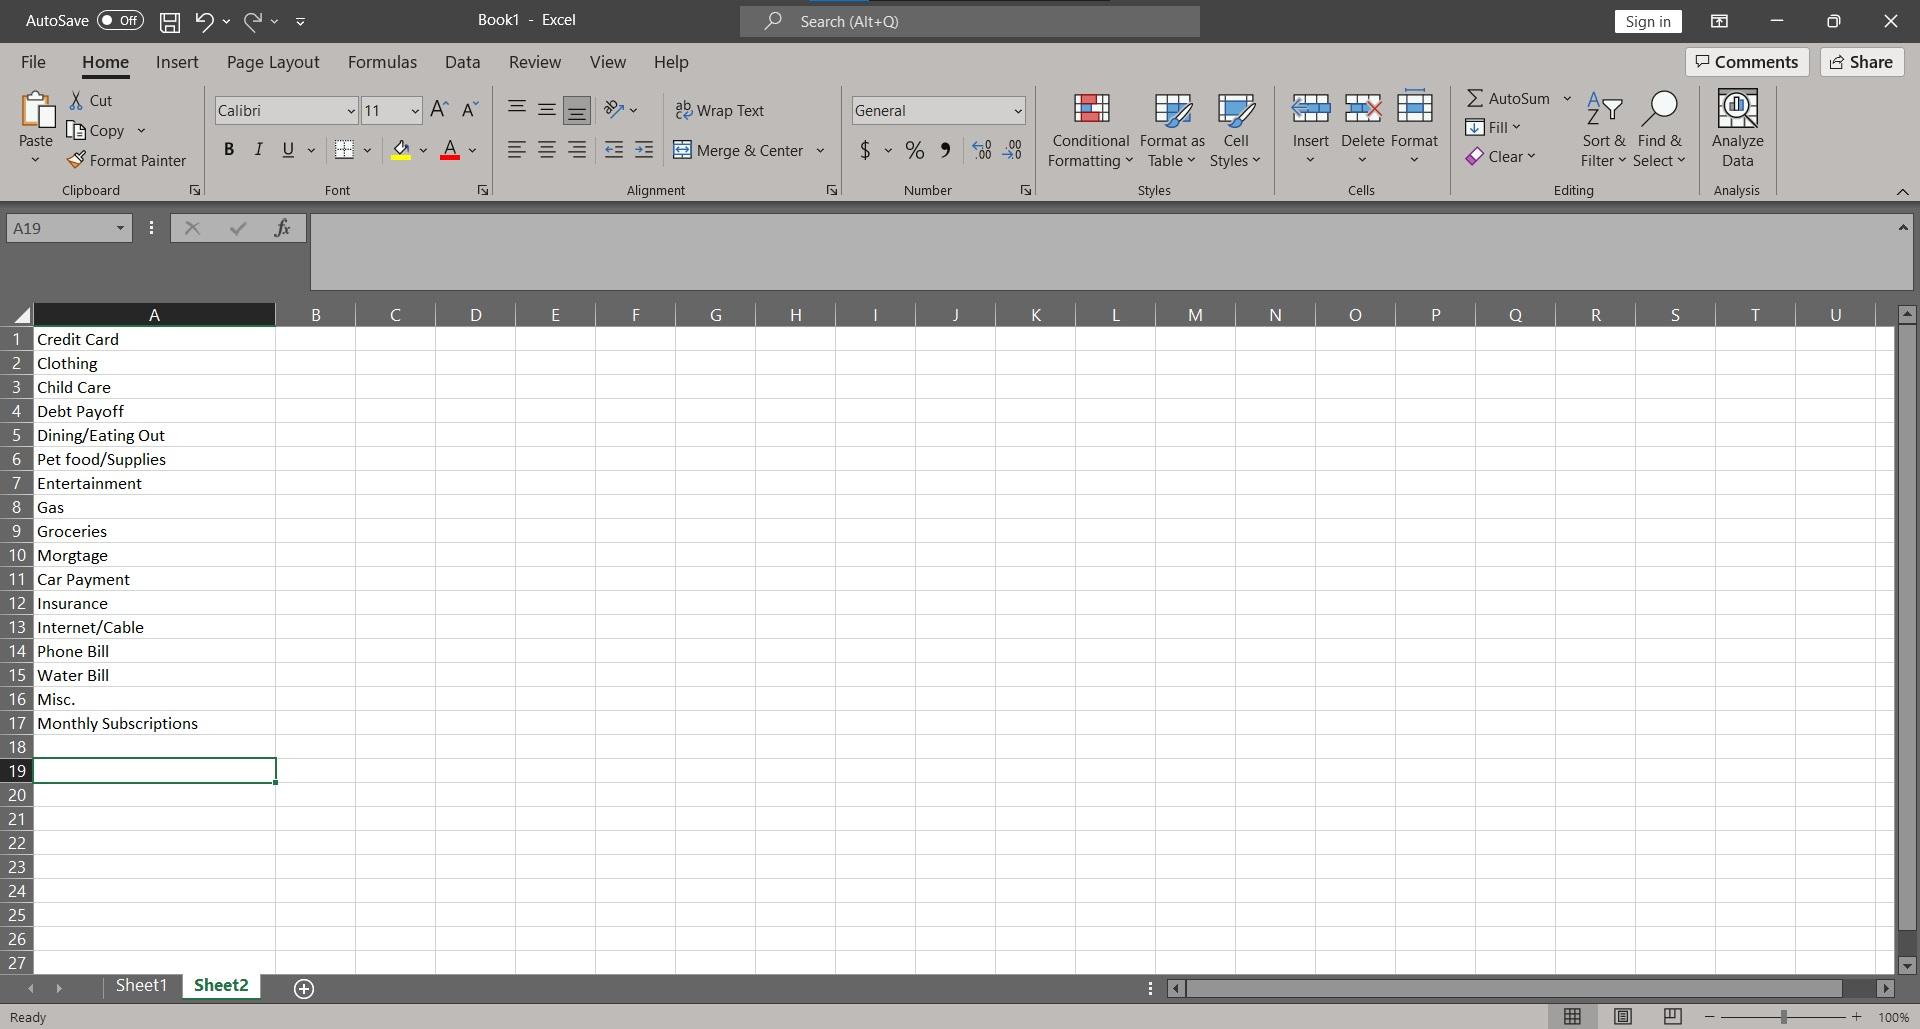Image resolution: width=1920 pixels, height=1029 pixels.
Task: Click the Analyze Data icon
Action: (1738, 108)
